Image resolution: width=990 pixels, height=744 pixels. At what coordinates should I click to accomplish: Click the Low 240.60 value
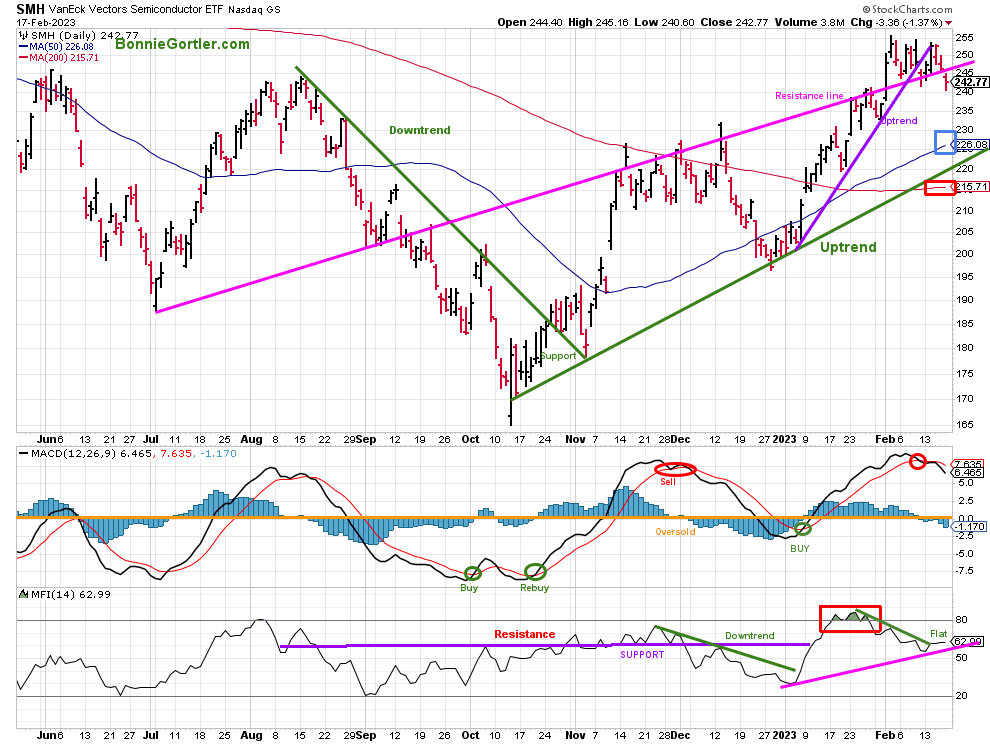pyautogui.click(x=664, y=22)
